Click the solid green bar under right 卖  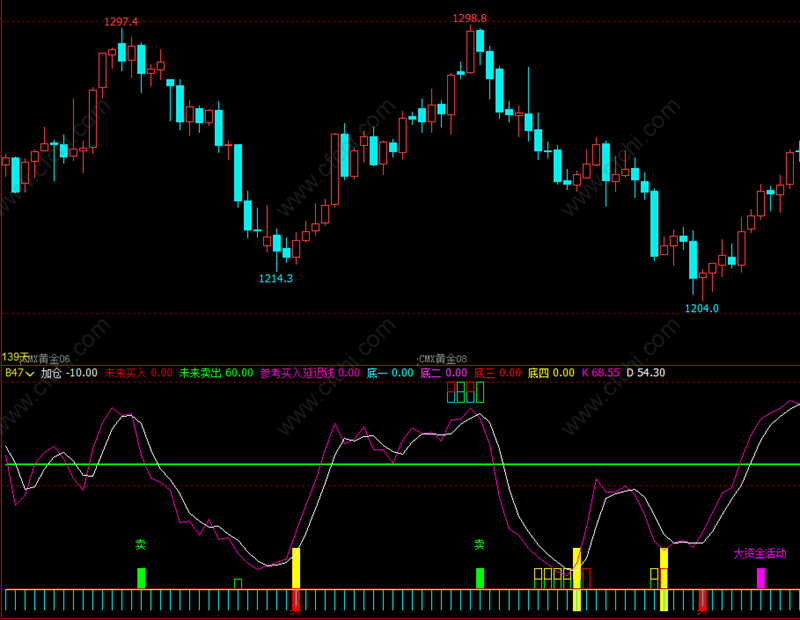(480, 579)
